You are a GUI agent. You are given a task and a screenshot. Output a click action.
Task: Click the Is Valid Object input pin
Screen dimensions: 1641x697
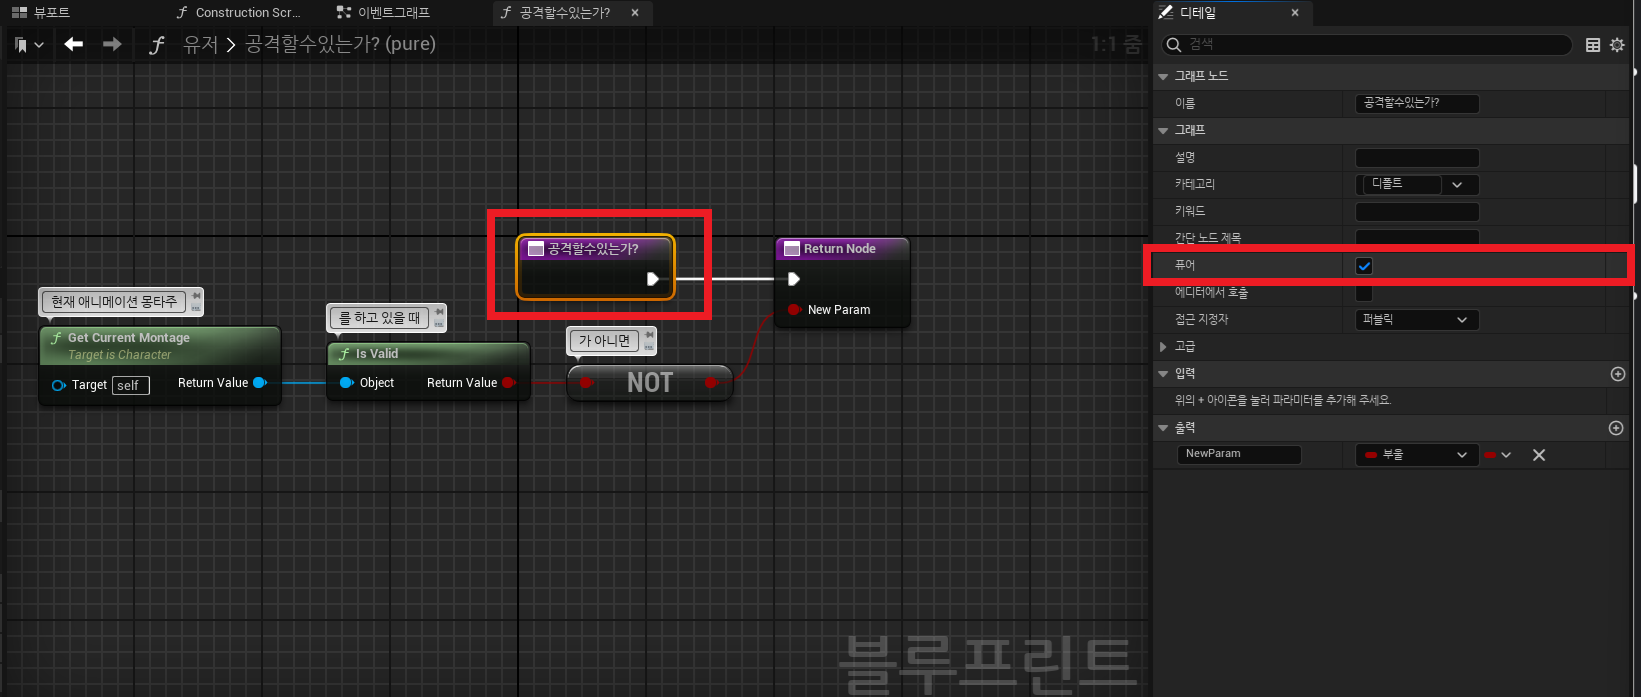point(346,383)
